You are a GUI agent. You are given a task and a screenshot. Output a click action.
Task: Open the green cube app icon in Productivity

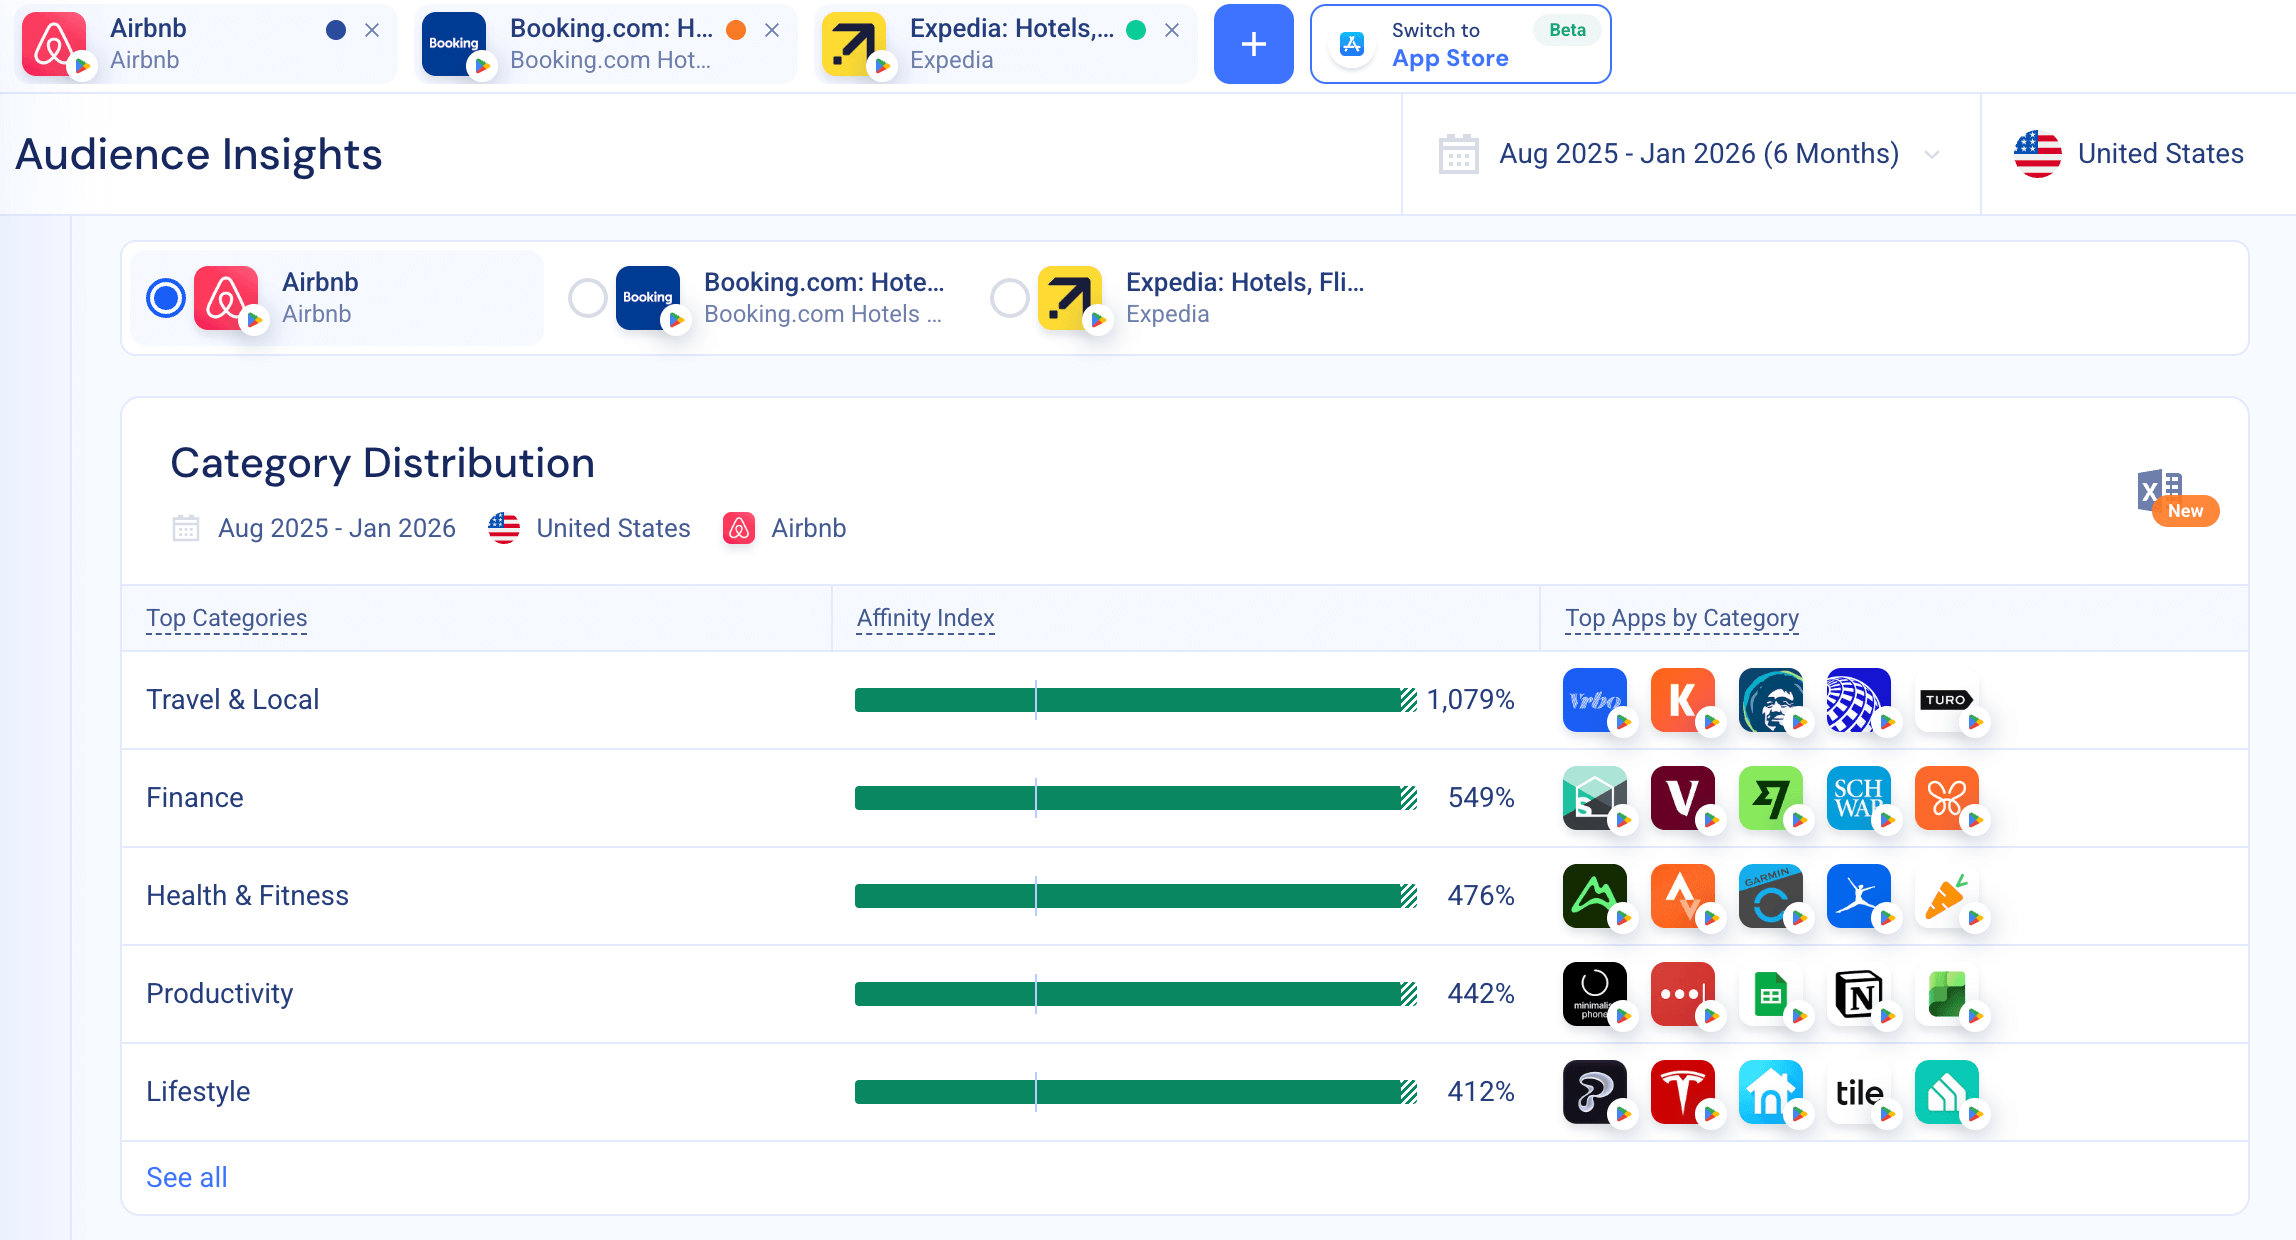pyautogui.click(x=1946, y=994)
